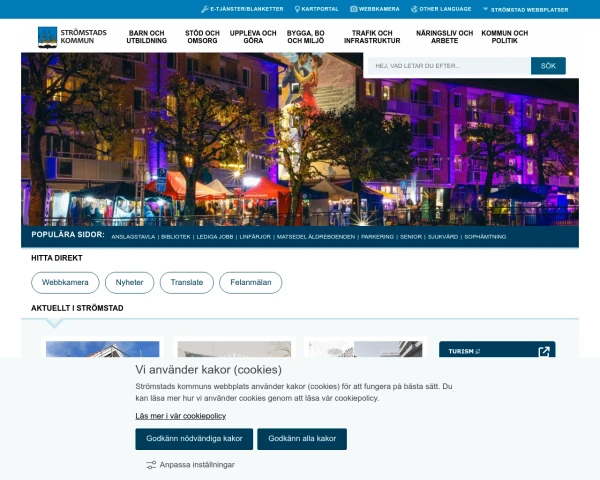This screenshot has width=600, height=480.
Task: Click the Felanmälan pill button
Action: [251, 282]
